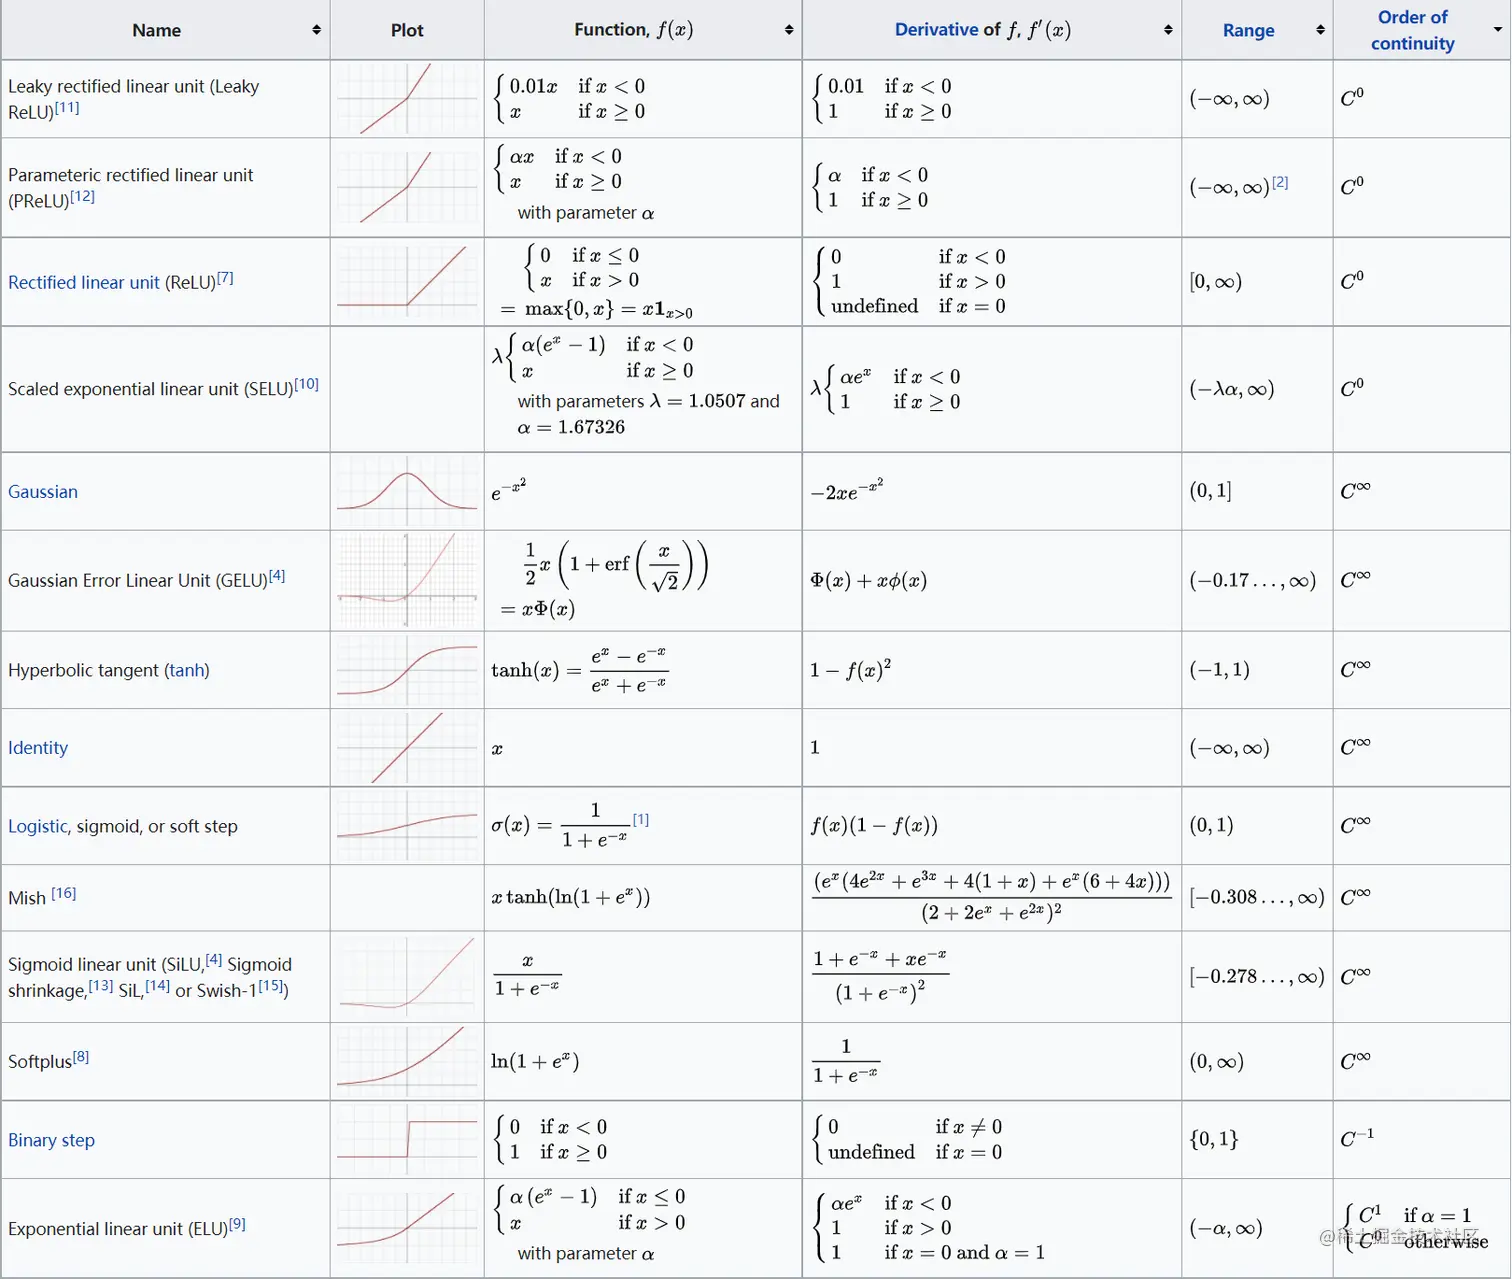The width and height of the screenshot is (1512, 1279).
Task: Select the Plot column header
Action: (x=407, y=30)
